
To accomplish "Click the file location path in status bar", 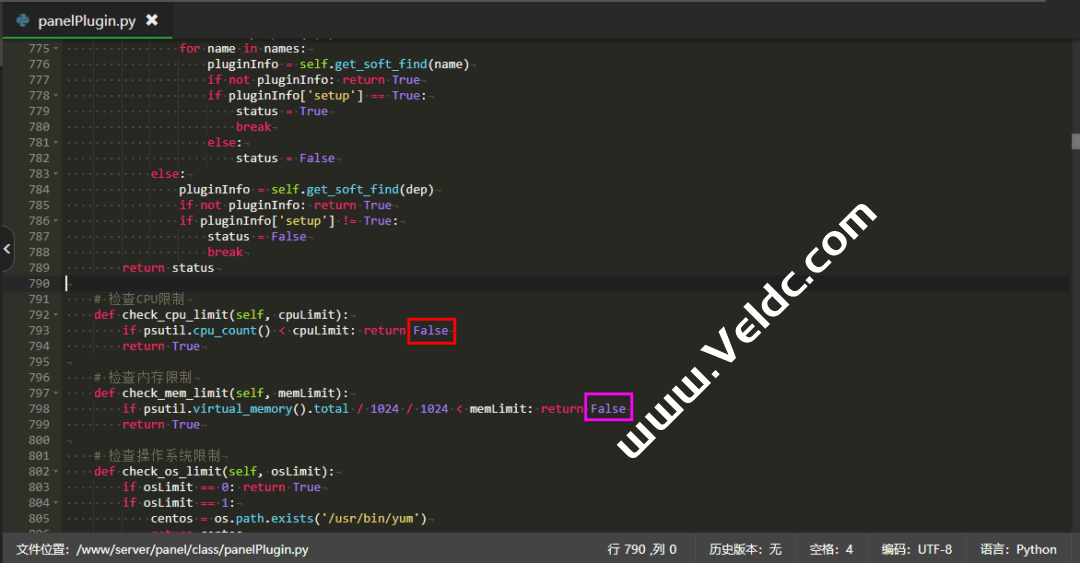I will pos(162,549).
